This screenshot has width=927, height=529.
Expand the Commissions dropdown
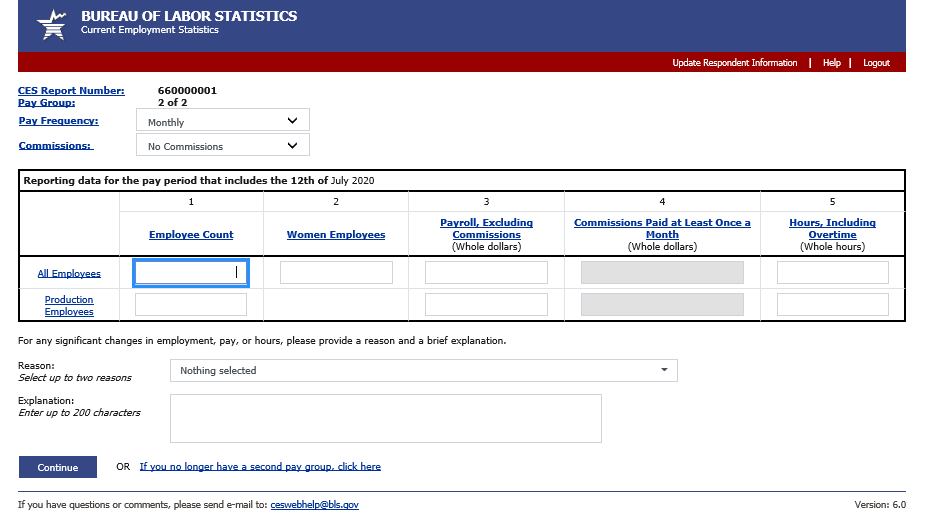222,145
